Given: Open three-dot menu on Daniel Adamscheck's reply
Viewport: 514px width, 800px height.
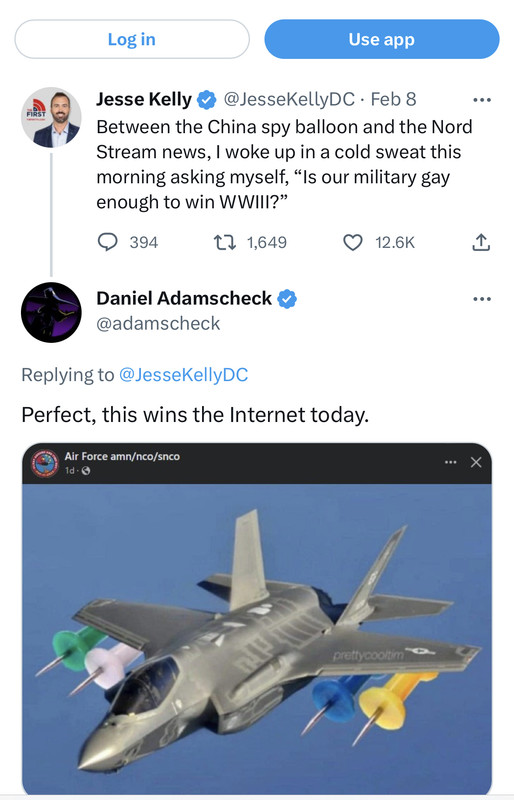Looking at the screenshot, I should pos(482,299).
